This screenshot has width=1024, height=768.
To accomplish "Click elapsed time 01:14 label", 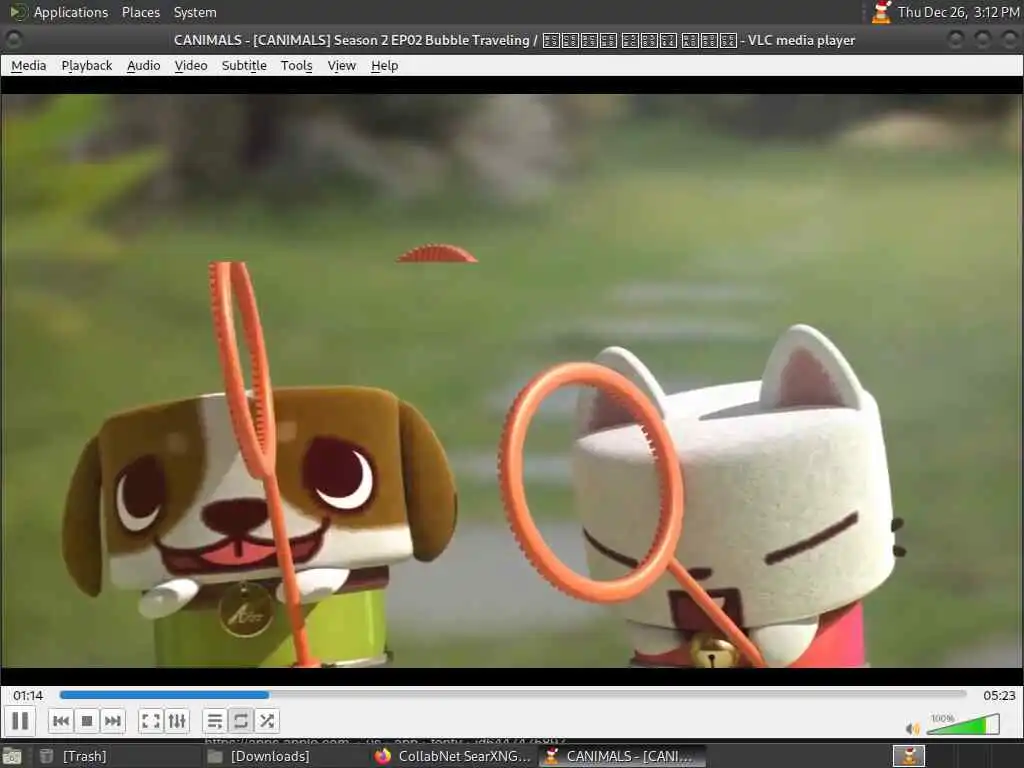I will pyautogui.click(x=28, y=696).
